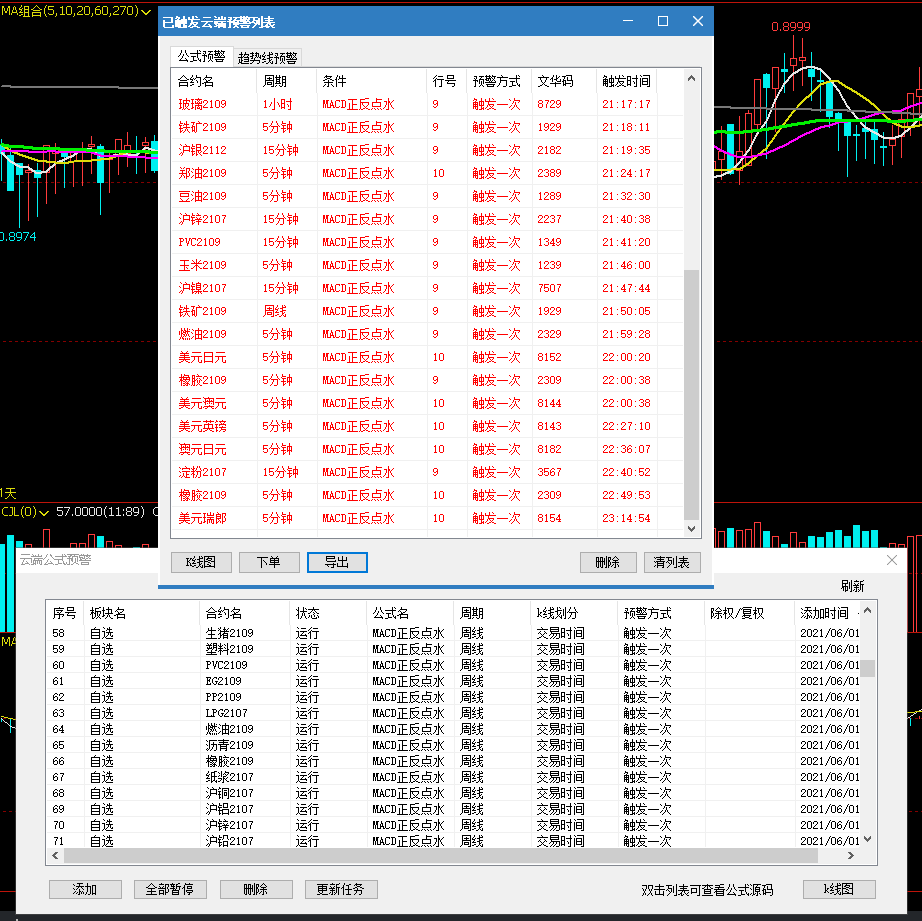
Task: Close the 已触发云端预警列表 dialog
Action: click(x=696, y=21)
